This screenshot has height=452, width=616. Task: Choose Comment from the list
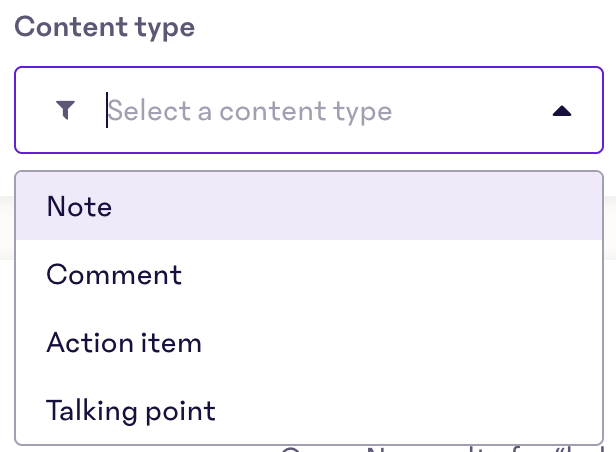click(309, 274)
